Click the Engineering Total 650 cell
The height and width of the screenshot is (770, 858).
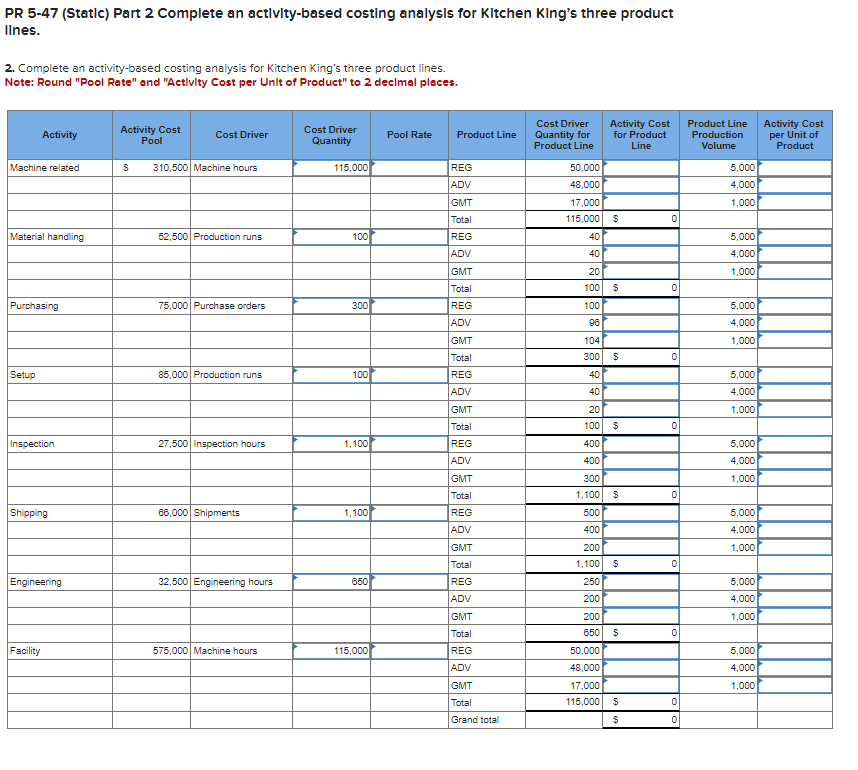pos(564,633)
